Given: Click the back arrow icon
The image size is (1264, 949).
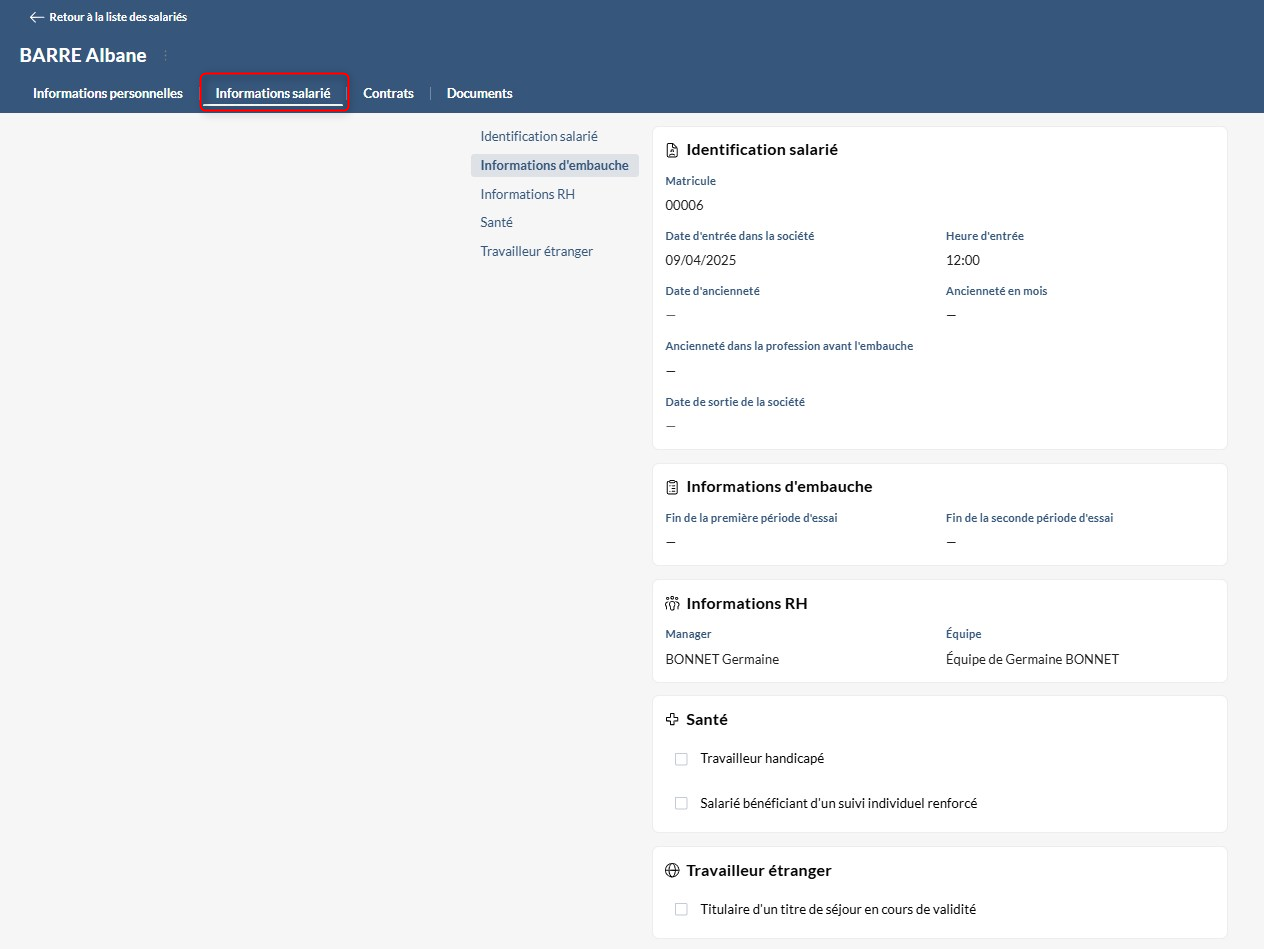Looking at the screenshot, I should click(37, 17).
